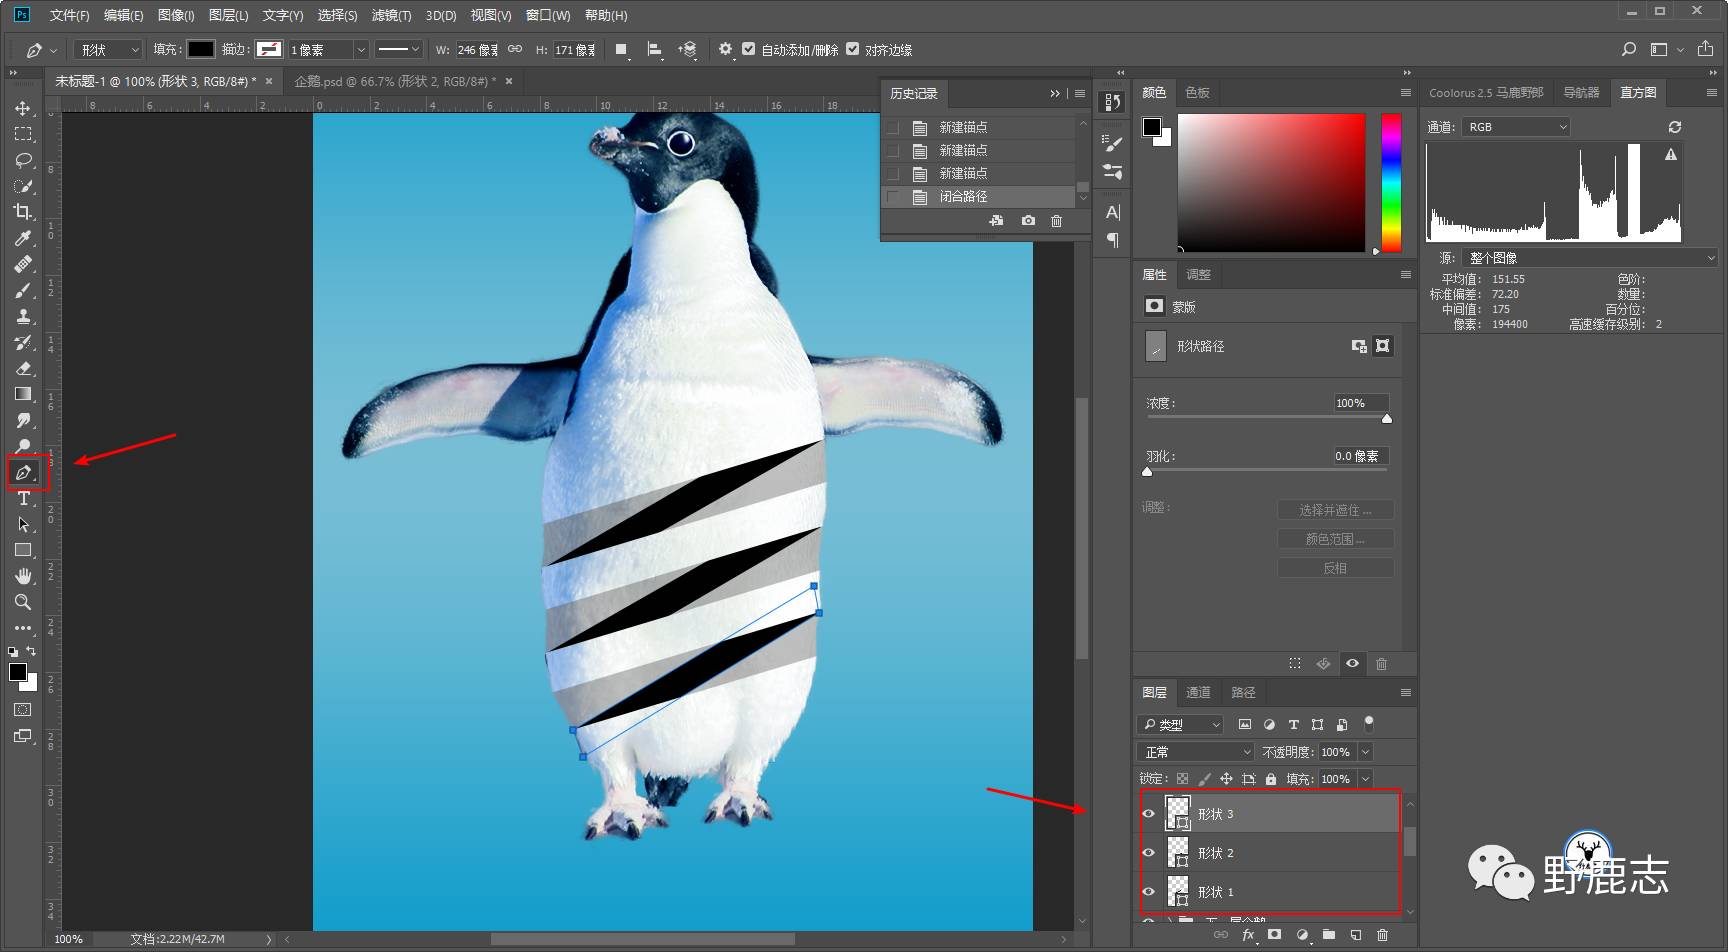
Task: Select the Lasso tool
Action: tap(23, 160)
